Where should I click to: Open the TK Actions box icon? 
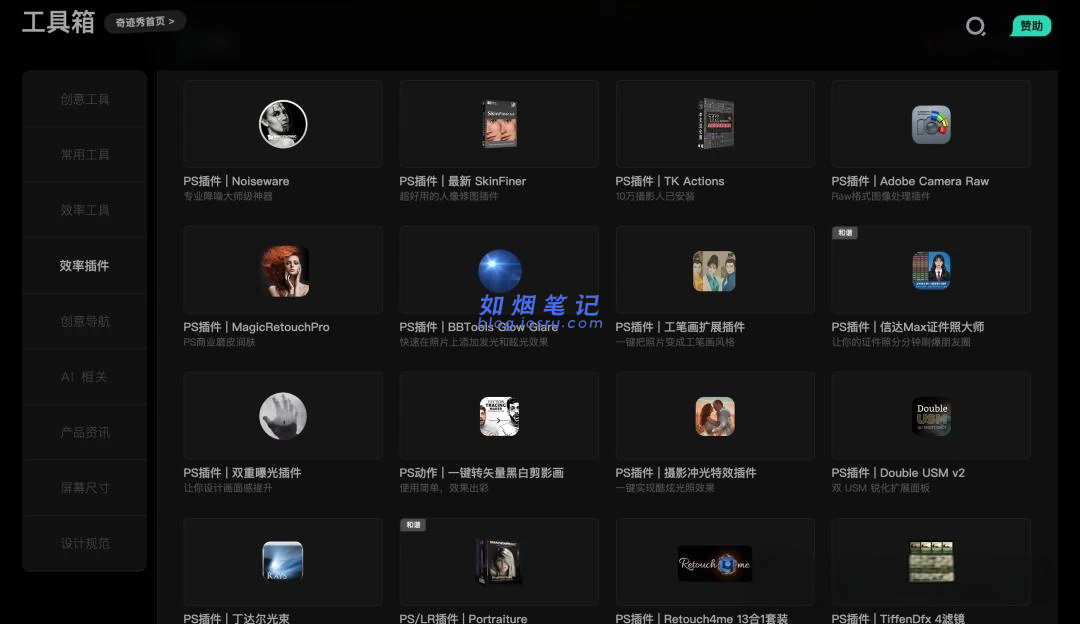715,125
